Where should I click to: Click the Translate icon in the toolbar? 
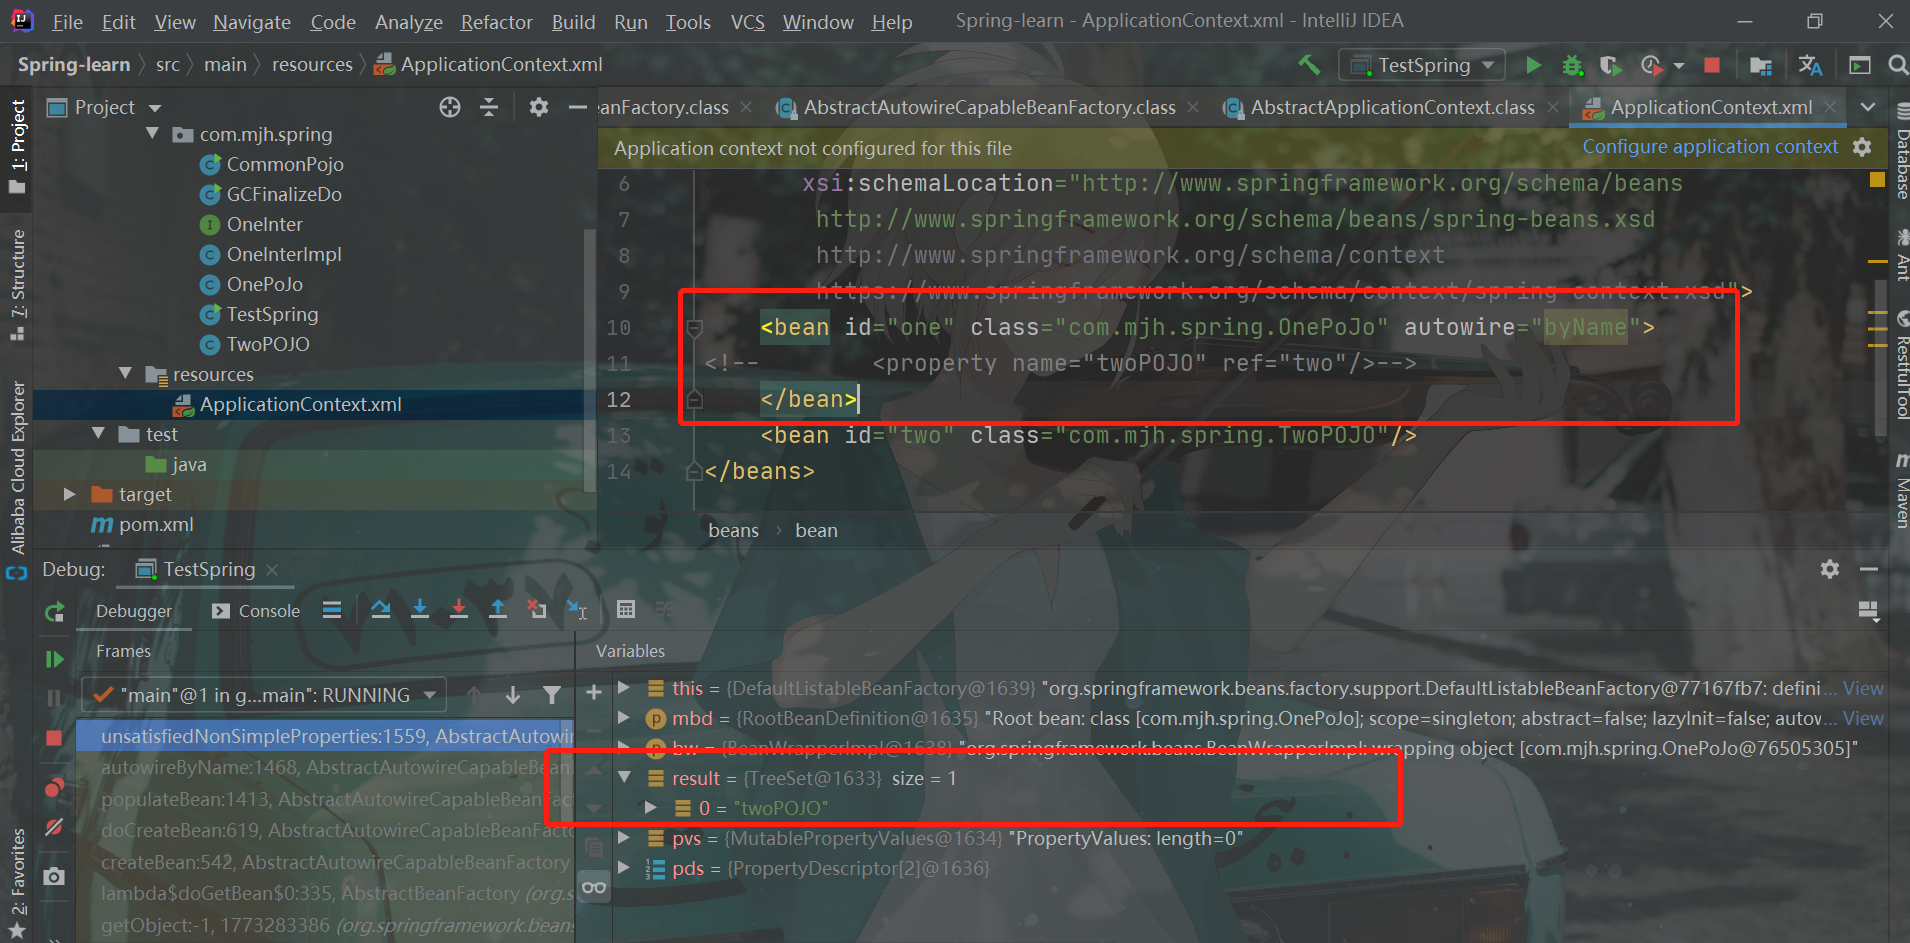click(x=1810, y=65)
